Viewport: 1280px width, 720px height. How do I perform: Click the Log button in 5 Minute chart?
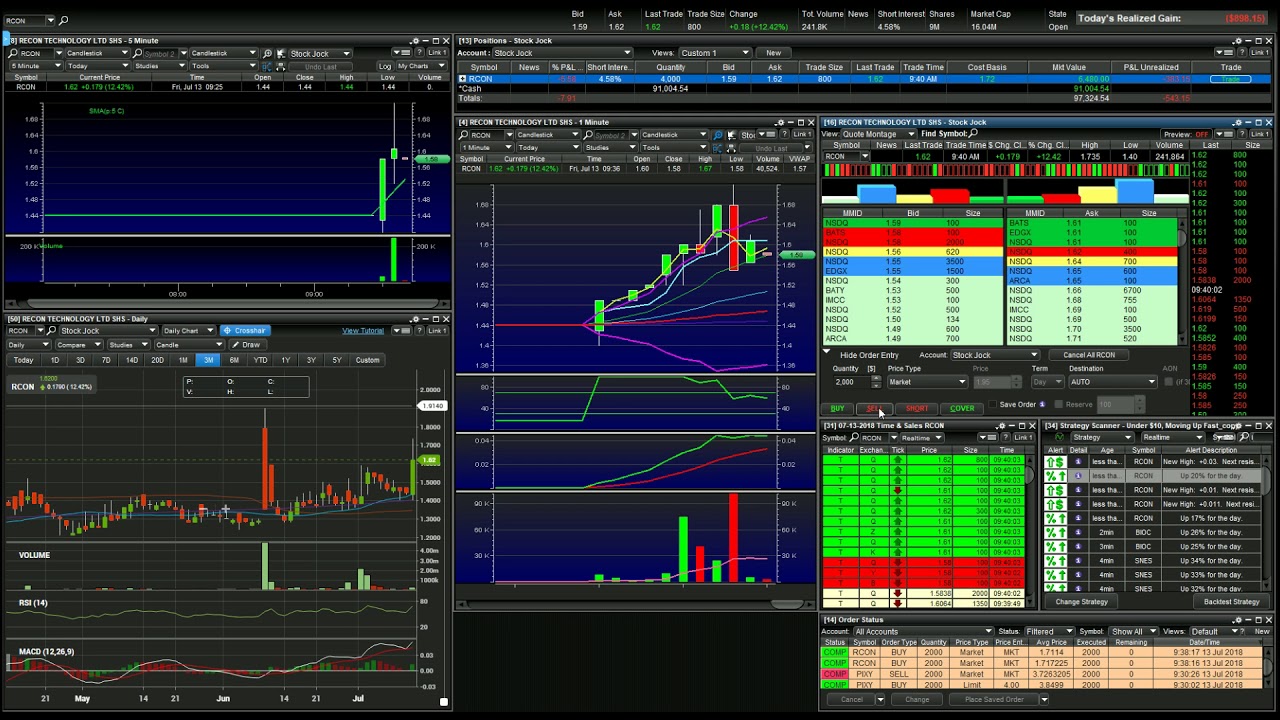[385, 66]
